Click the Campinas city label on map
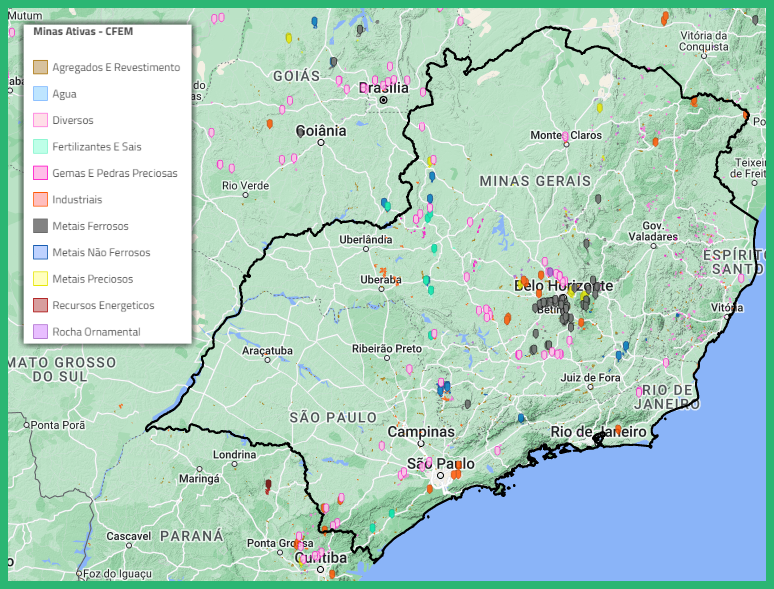This screenshot has width=774, height=589. (421, 432)
